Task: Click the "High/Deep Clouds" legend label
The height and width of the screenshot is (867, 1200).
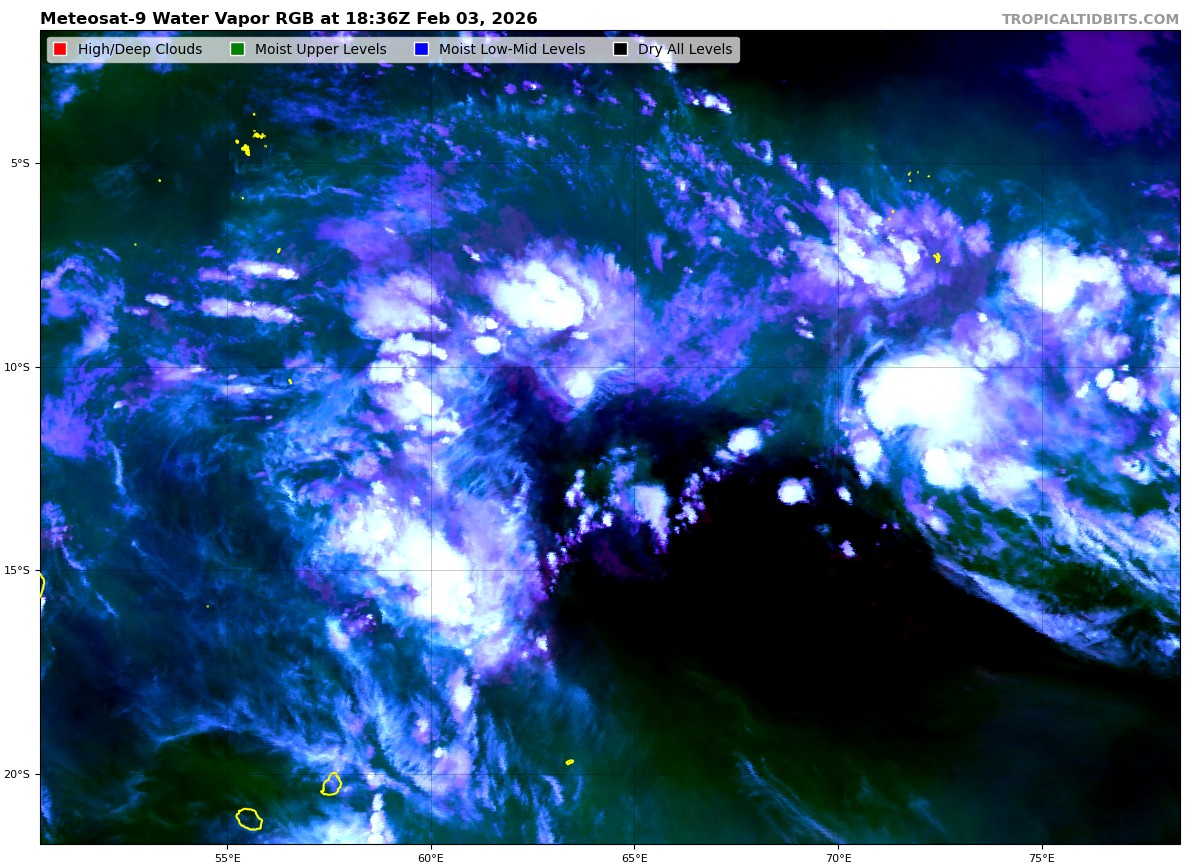Action: (140, 50)
